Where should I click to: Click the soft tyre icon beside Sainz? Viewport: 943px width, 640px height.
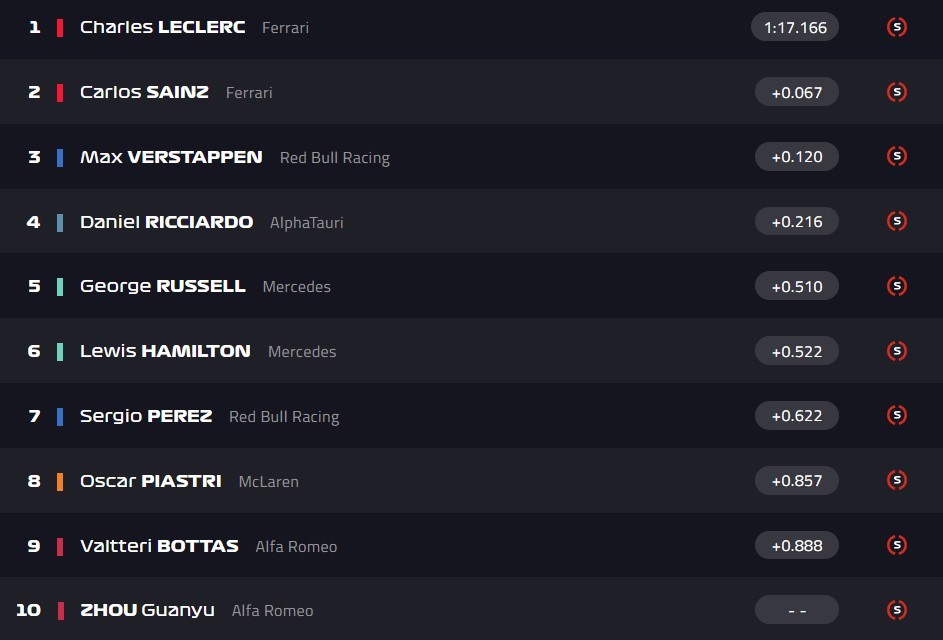tap(897, 92)
